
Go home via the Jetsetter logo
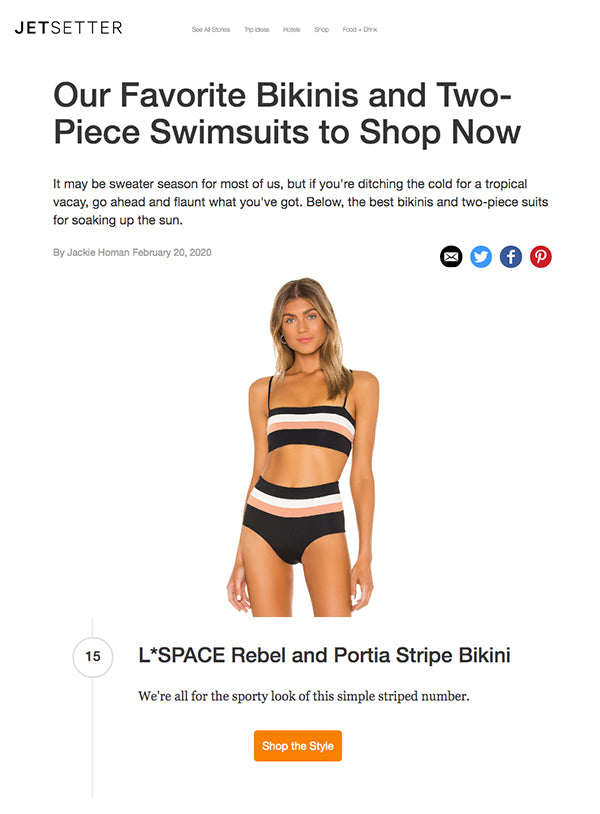tap(69, 28)
